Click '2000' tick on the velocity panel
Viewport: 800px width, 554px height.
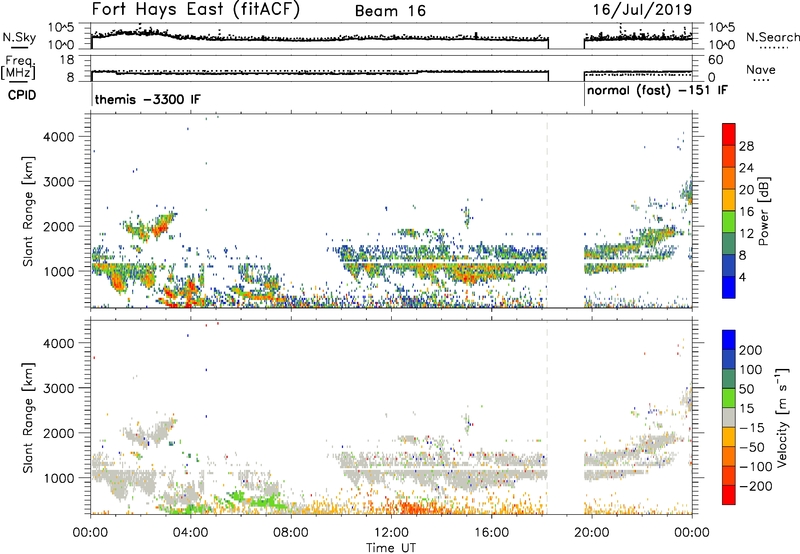(x=58, y=433)
